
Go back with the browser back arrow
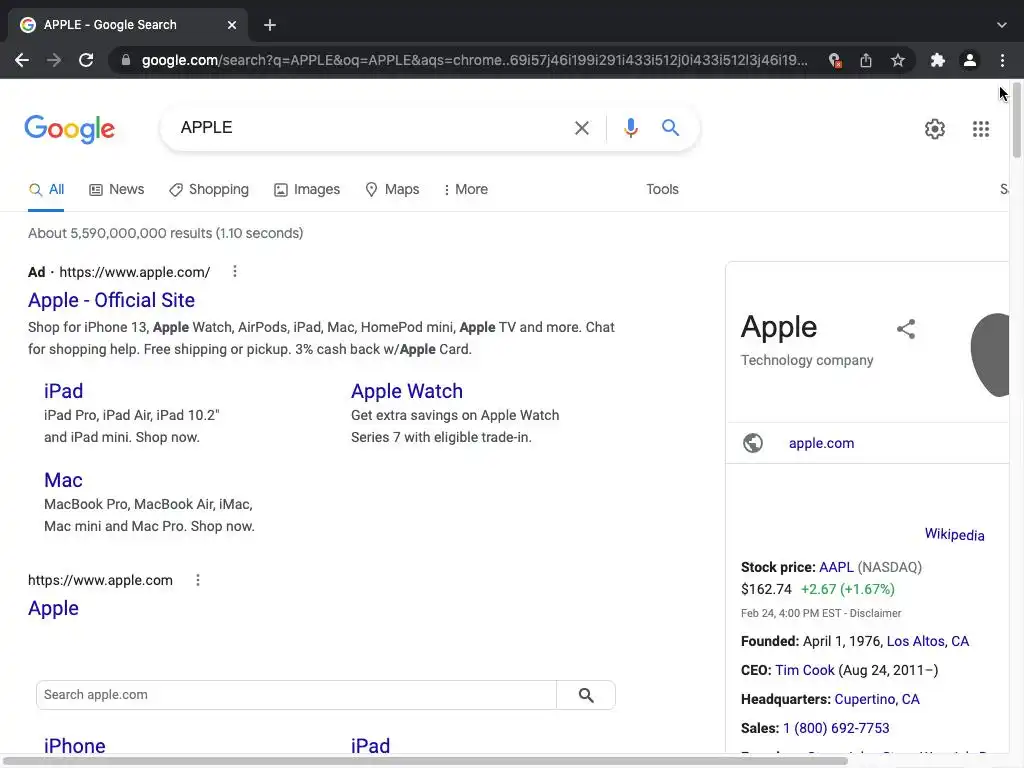tap(22, 60)
